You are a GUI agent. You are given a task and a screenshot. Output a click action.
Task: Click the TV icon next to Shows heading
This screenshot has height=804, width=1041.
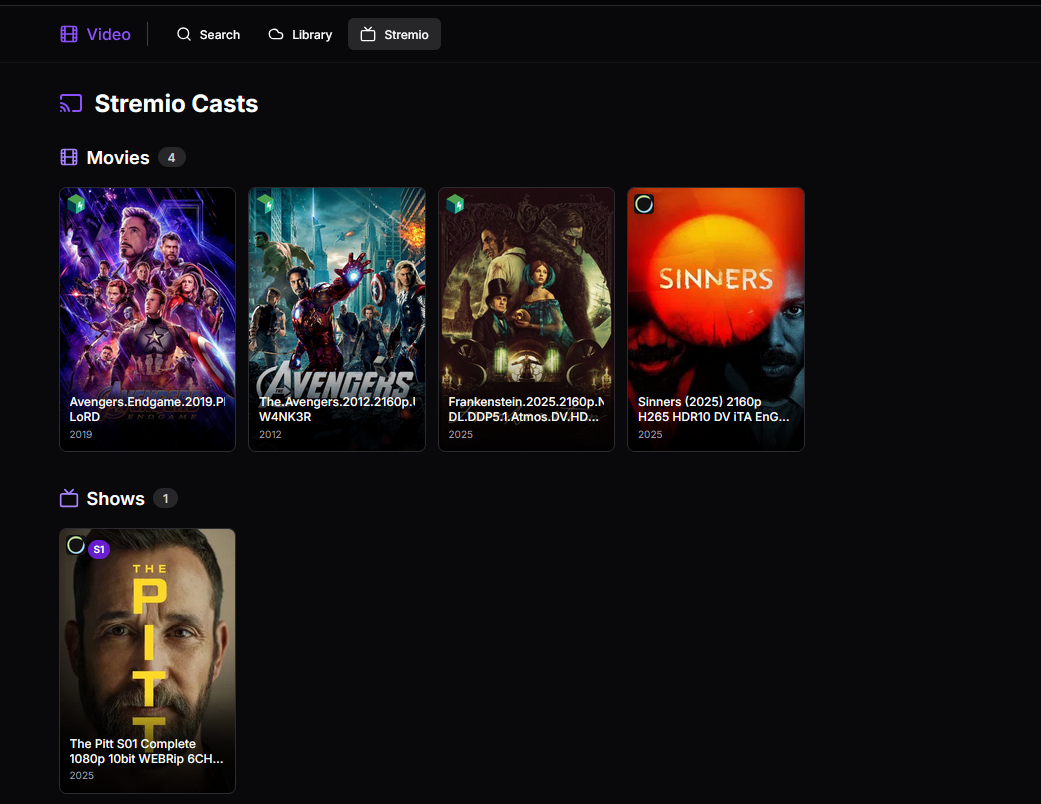[x=69, y=498]
